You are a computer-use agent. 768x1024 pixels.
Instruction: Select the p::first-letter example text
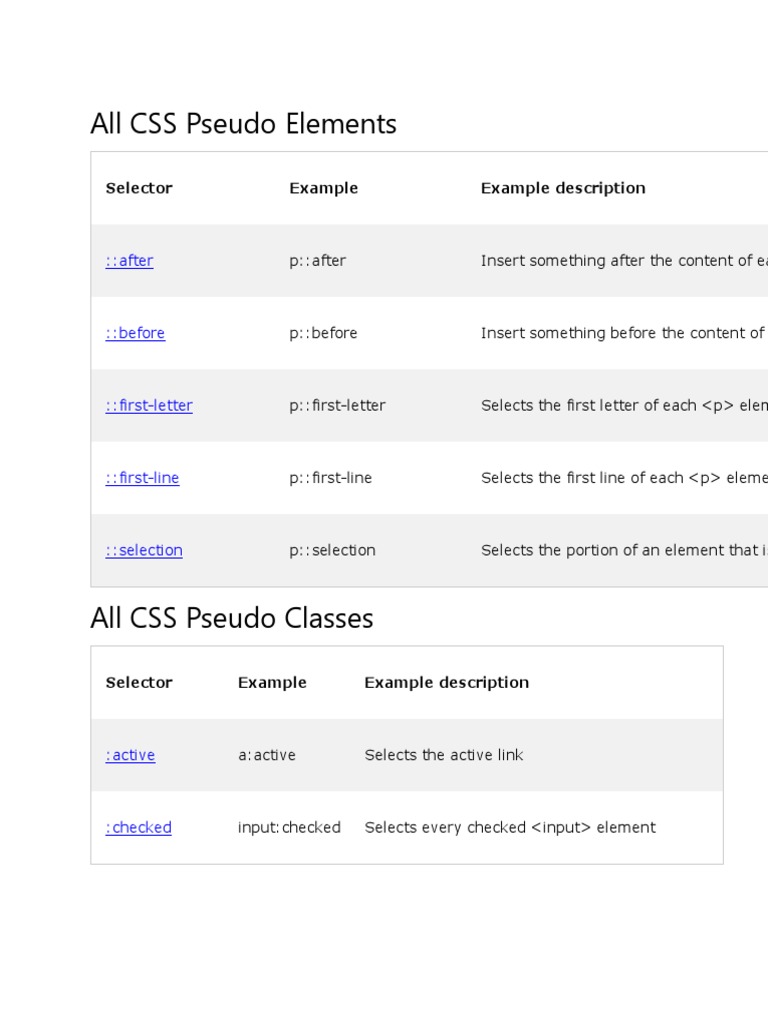pyautogui.click(x=337, y=406)
